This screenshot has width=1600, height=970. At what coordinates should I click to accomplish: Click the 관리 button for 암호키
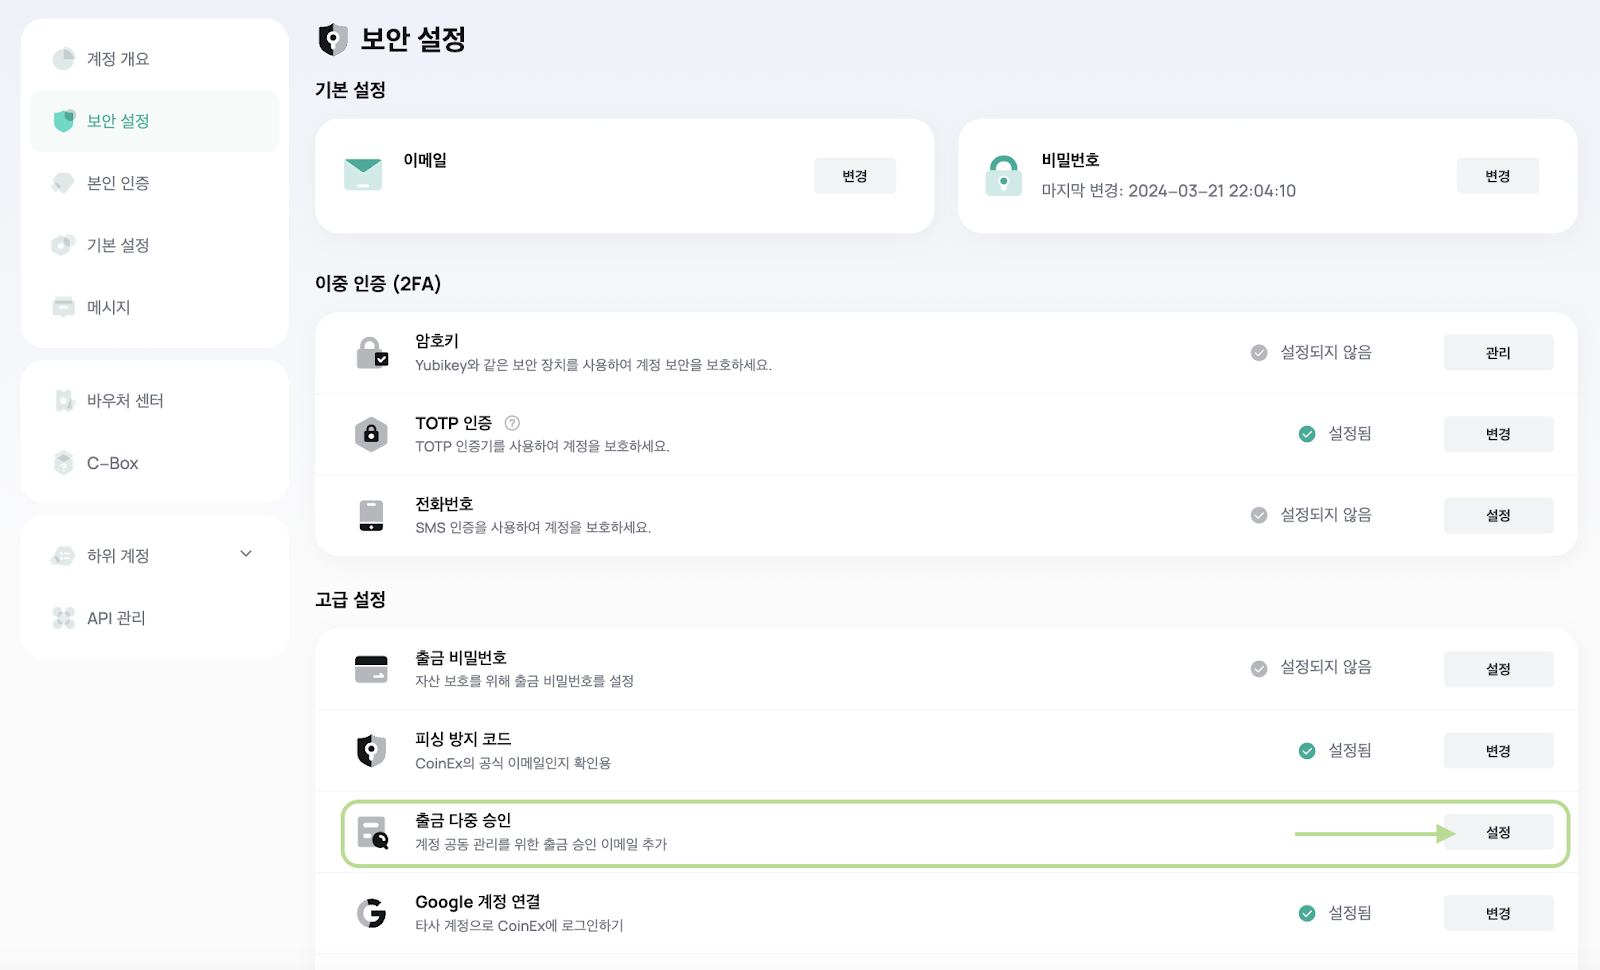1498,352
